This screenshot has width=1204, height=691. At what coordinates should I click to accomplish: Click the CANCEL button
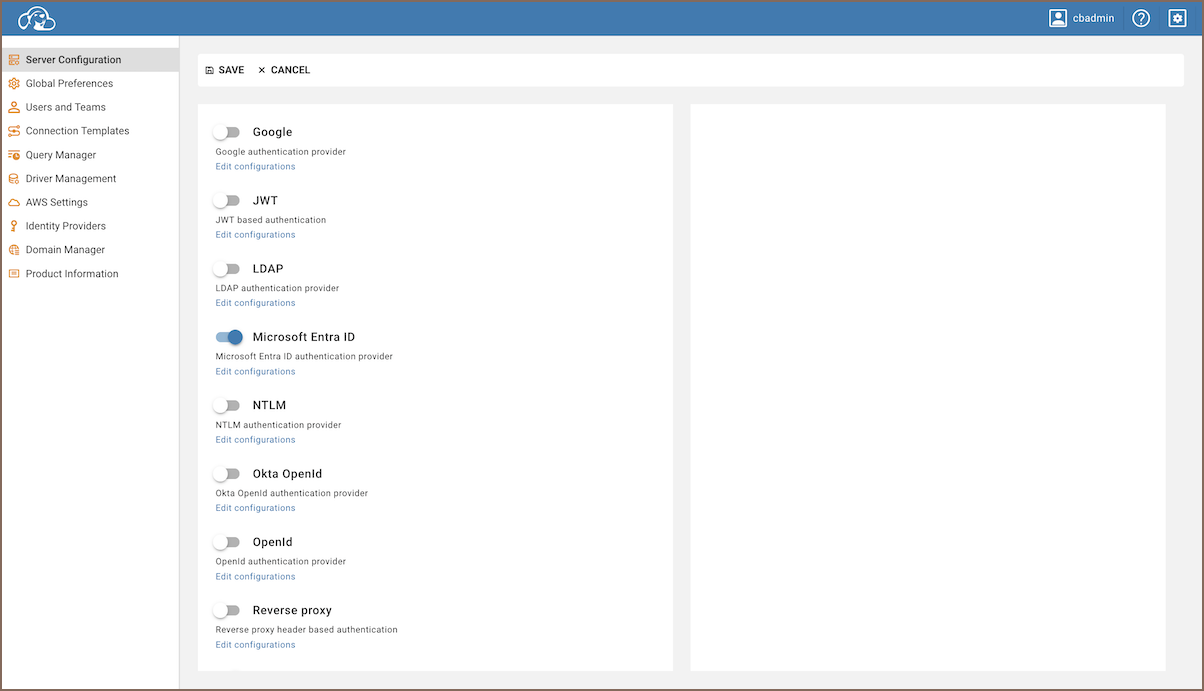point(284,70)
